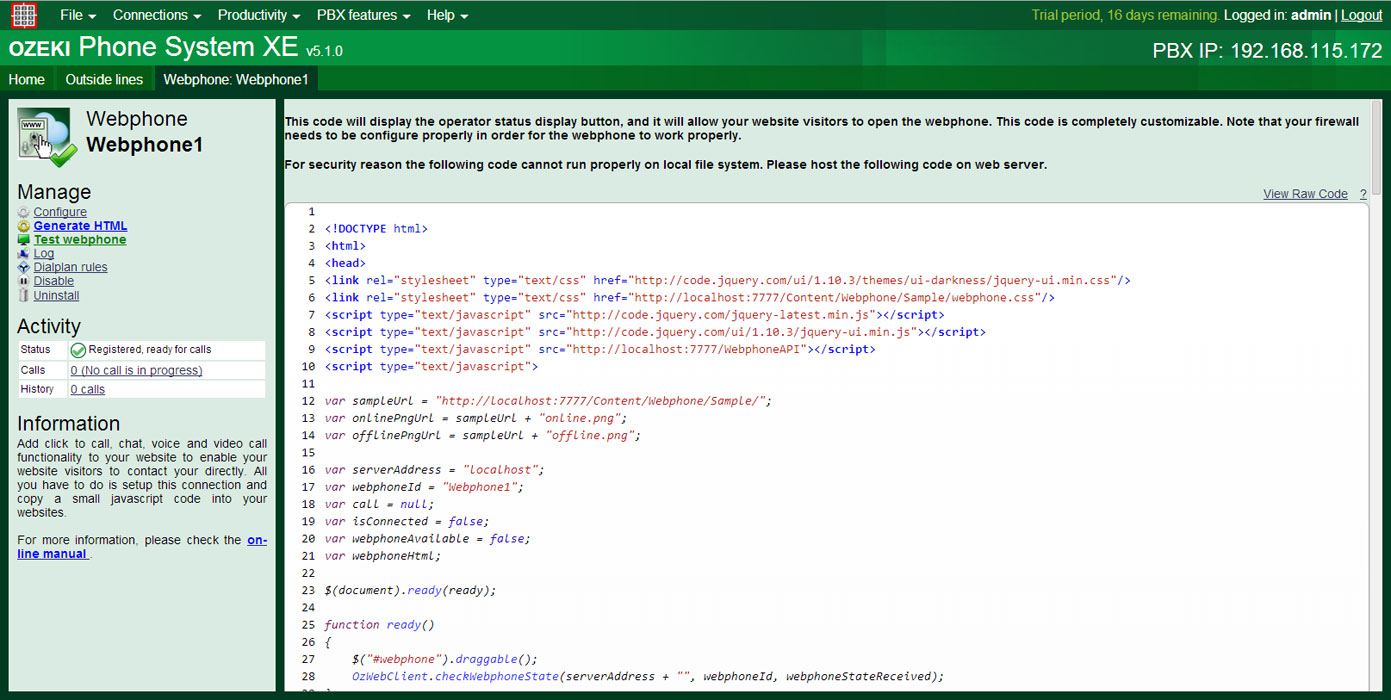The image size is (1391, 700).
Task: Click the Status label cell in Activity
Action: [x=43, y=350]
